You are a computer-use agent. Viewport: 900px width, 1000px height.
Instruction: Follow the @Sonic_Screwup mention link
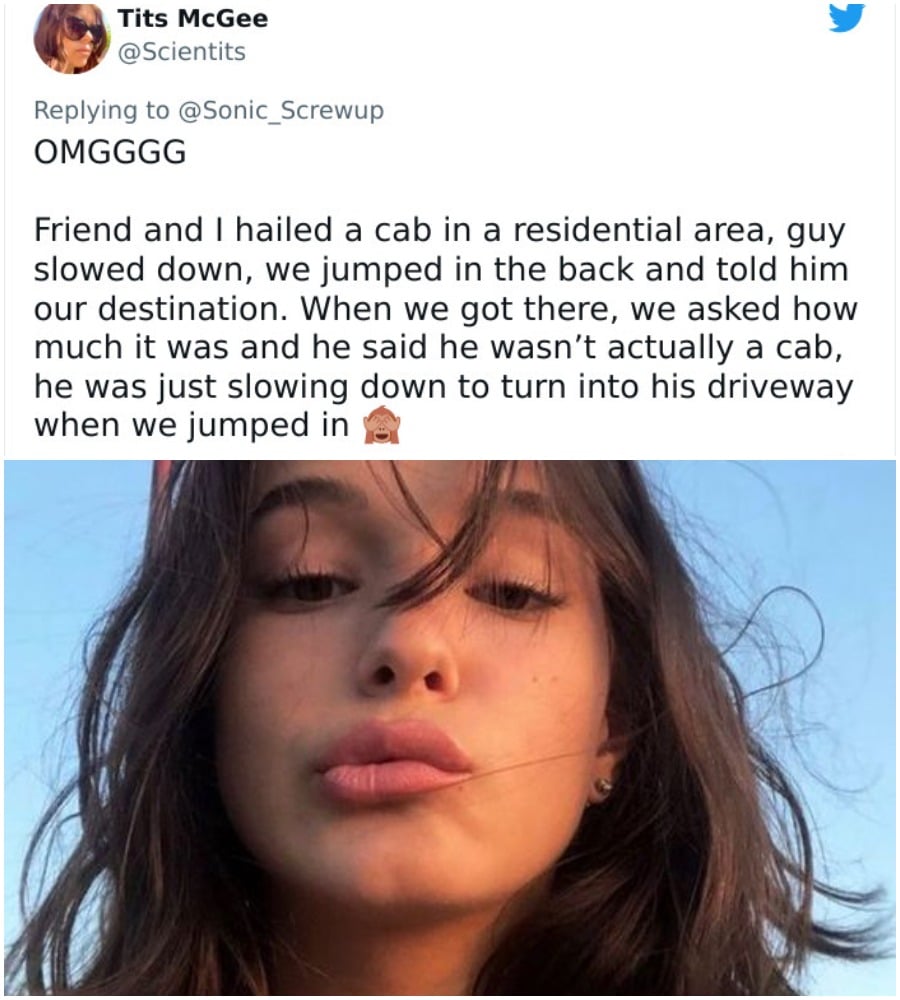click(281, 110)
